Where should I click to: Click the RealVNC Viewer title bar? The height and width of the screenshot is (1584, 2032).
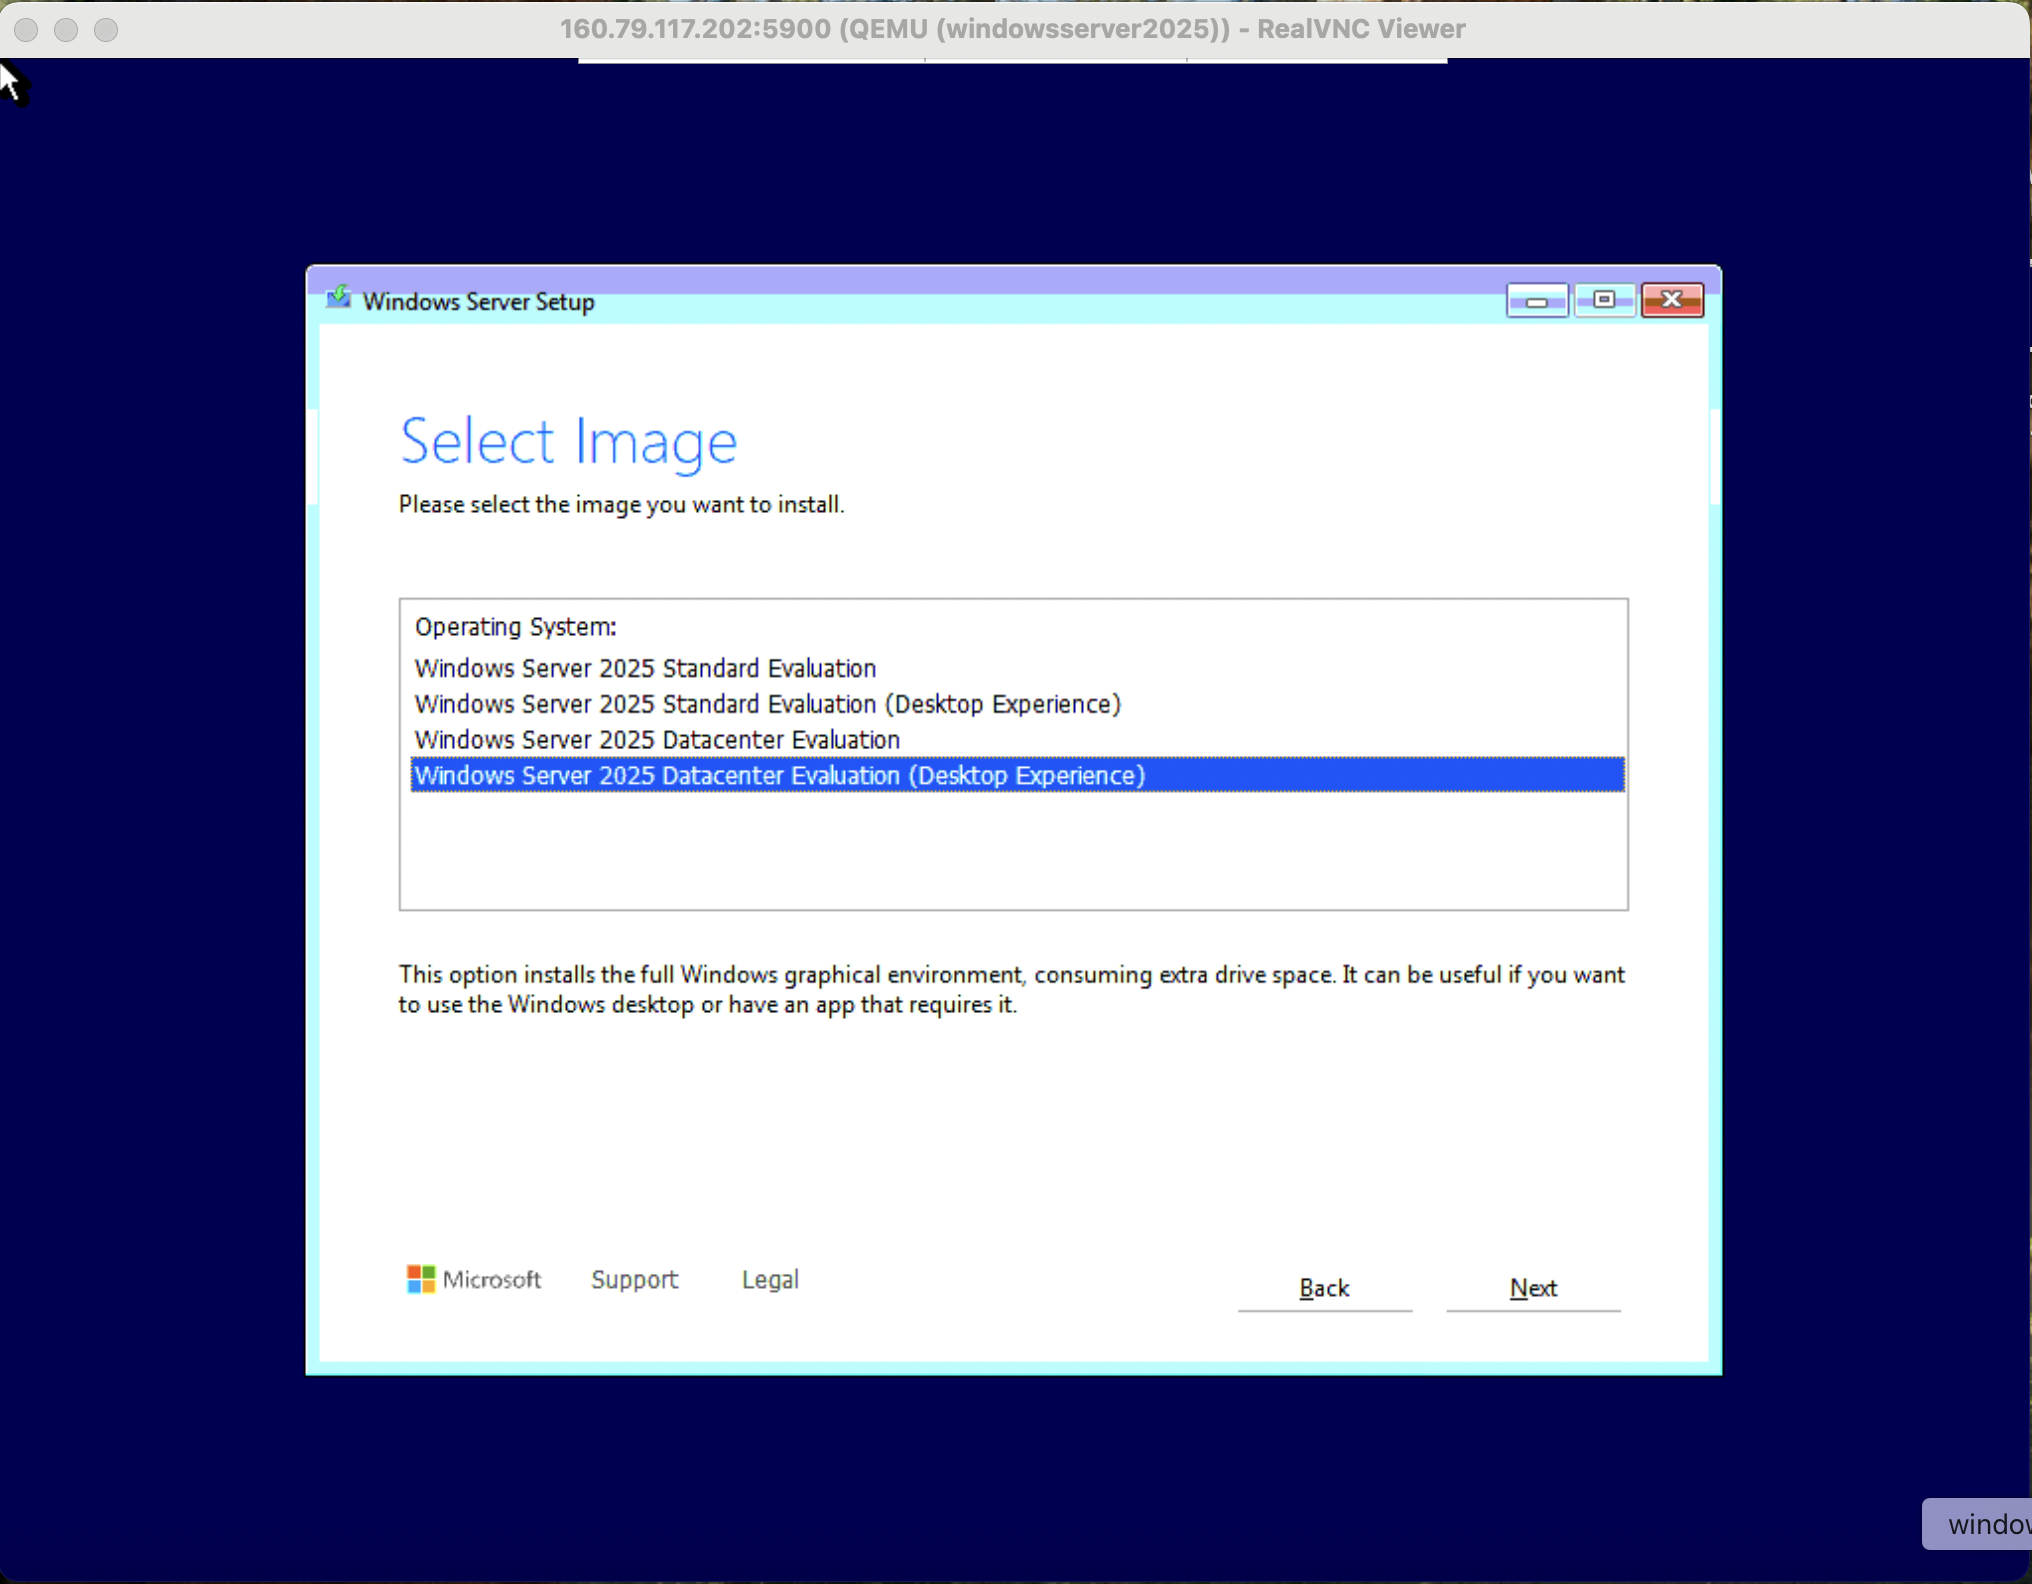click(x=1010, y=29)
